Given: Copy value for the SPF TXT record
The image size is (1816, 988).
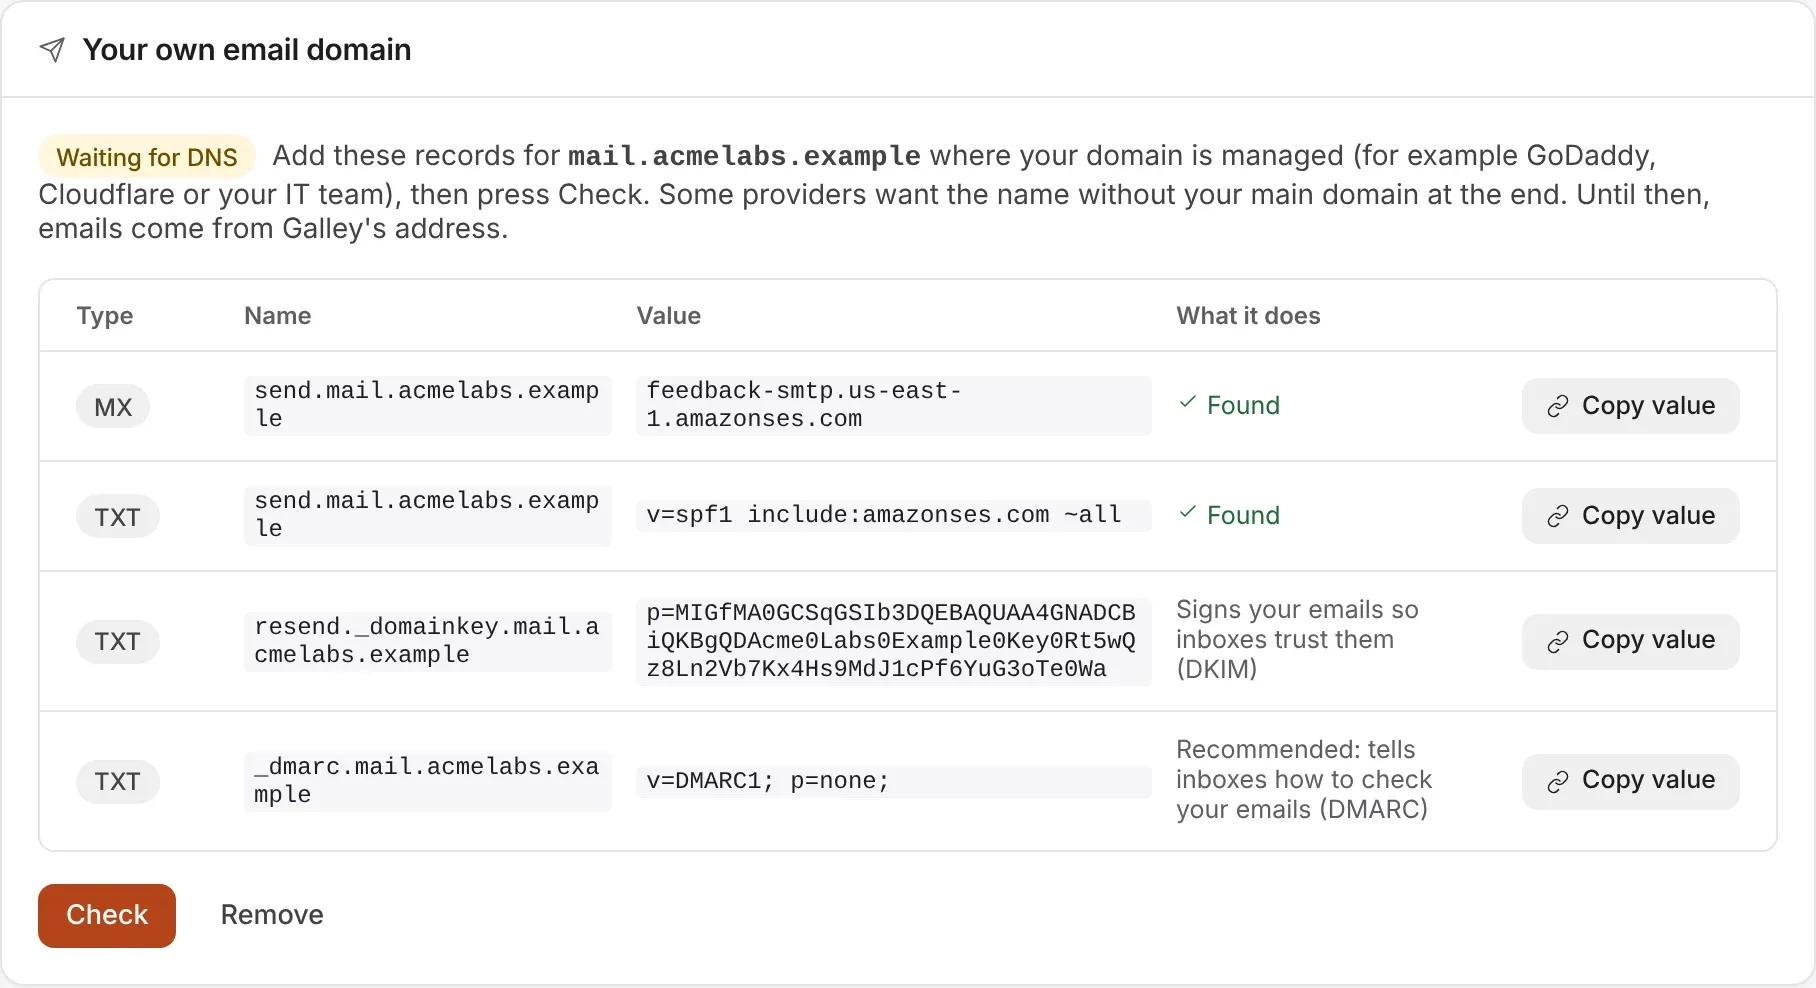Looking at the screenshot, I should [1630, 516].
